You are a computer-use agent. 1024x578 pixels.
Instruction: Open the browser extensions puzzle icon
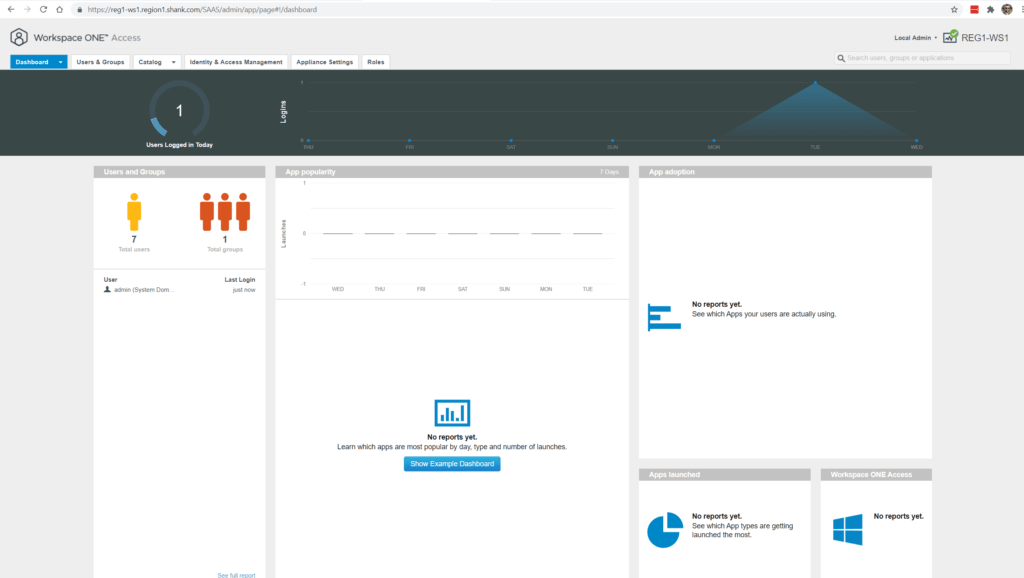click(x=990, y=9)
